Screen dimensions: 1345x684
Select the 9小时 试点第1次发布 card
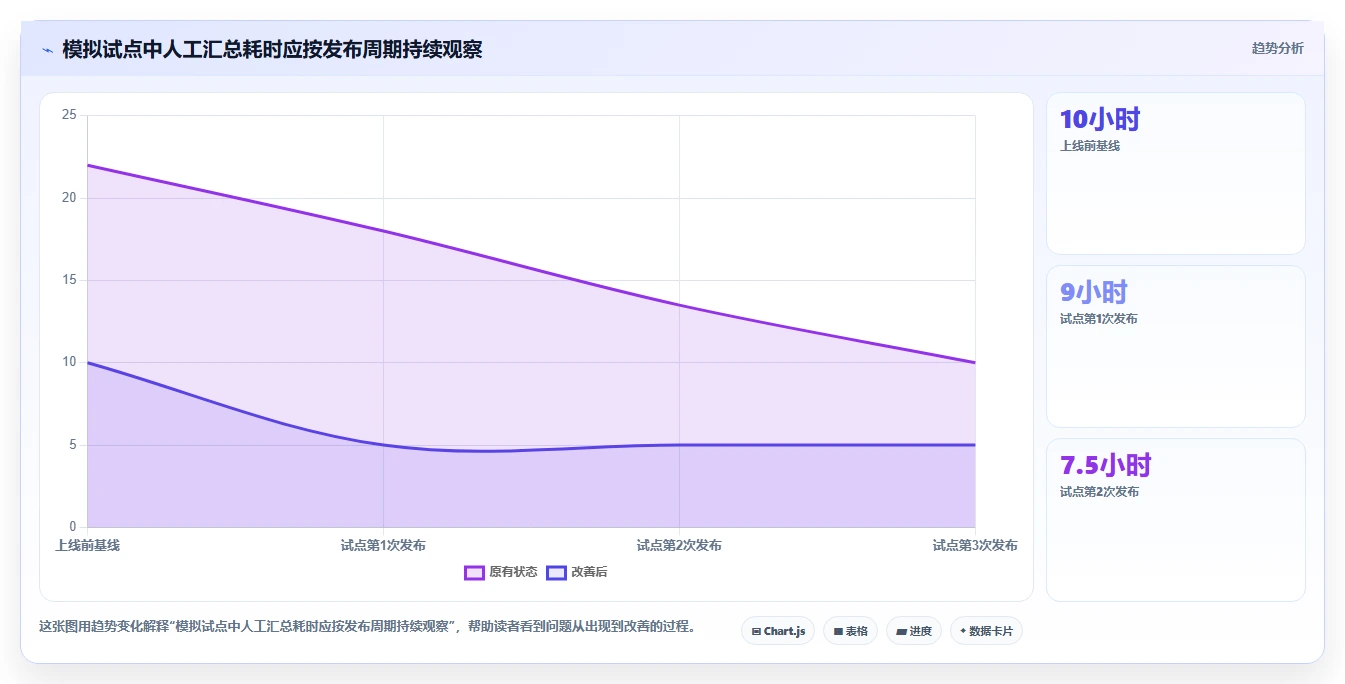click(x=1176, y=346)
